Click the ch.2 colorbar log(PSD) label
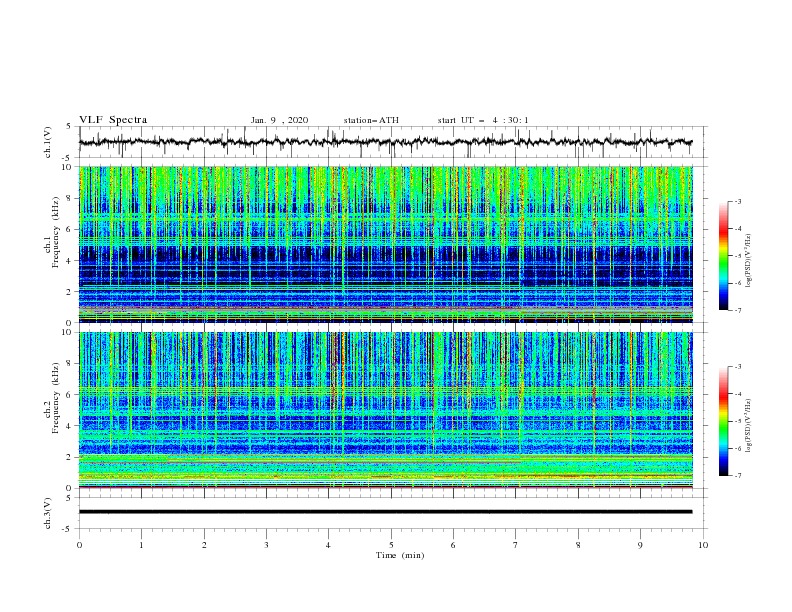The width and height of the screenshot is (792, 612). point(749,426)
